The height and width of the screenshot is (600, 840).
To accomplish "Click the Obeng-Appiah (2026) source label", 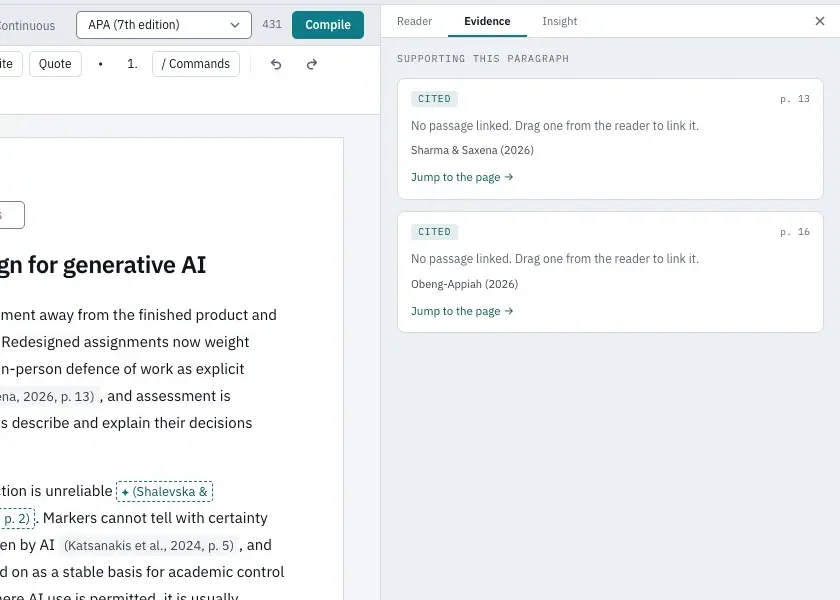I will click(464, 284).
